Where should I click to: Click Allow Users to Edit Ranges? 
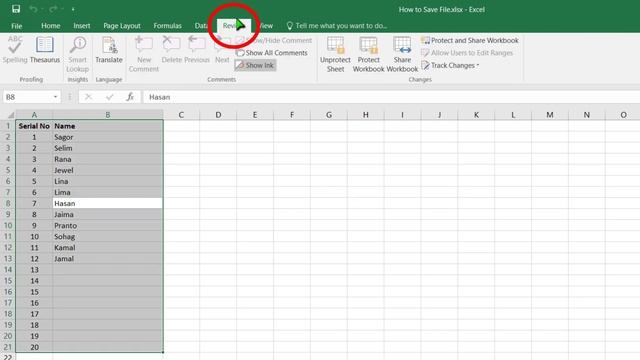[467, 53]
